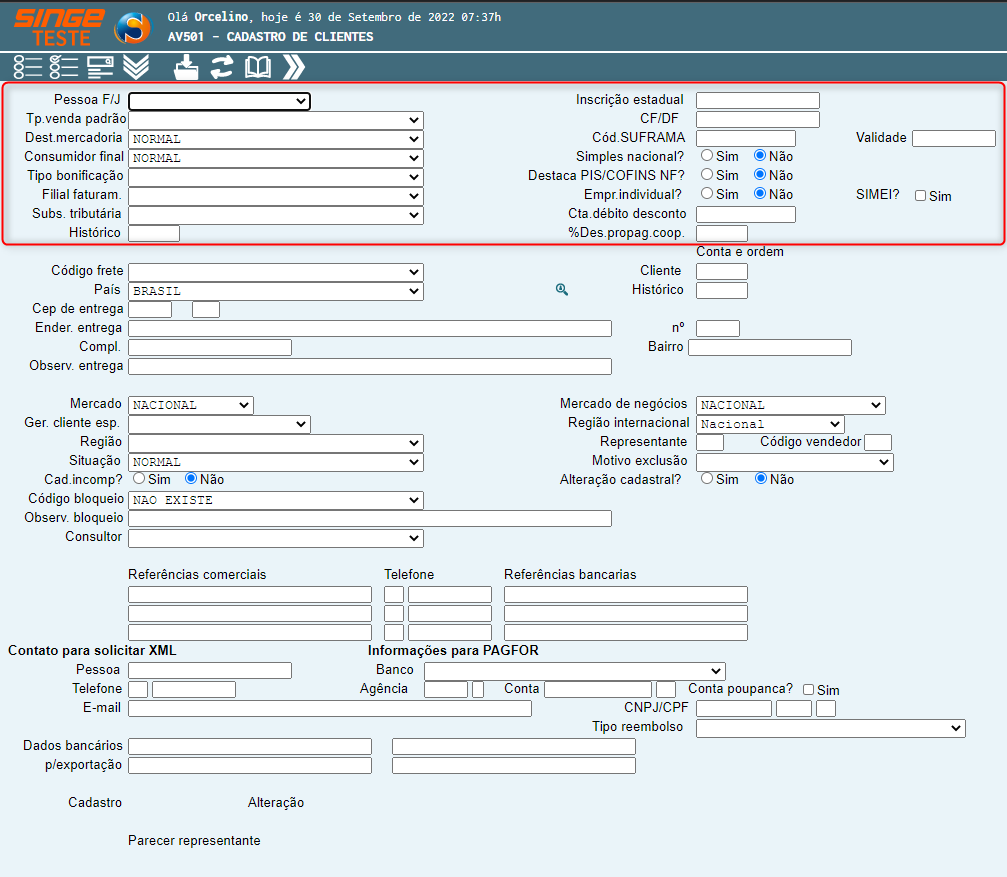
Task: Click the list icon in toolbar
Action: pyautogui.click(x=28, y=67)
